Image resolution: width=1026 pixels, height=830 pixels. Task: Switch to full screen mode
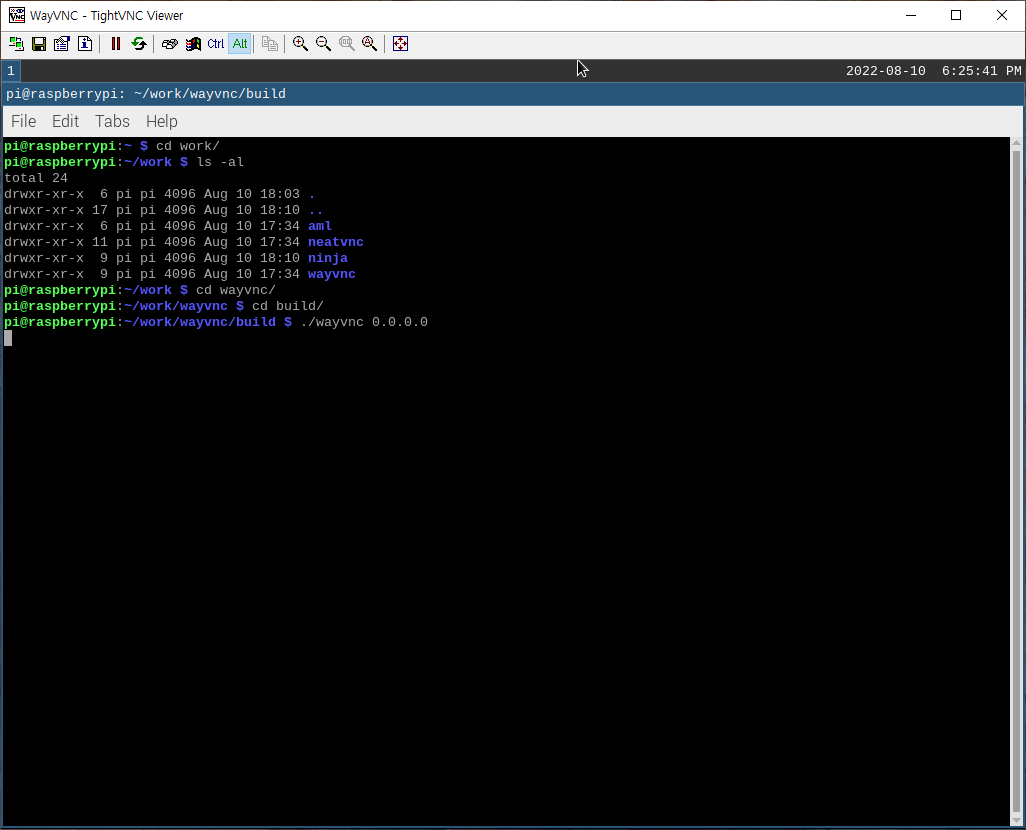400,44
